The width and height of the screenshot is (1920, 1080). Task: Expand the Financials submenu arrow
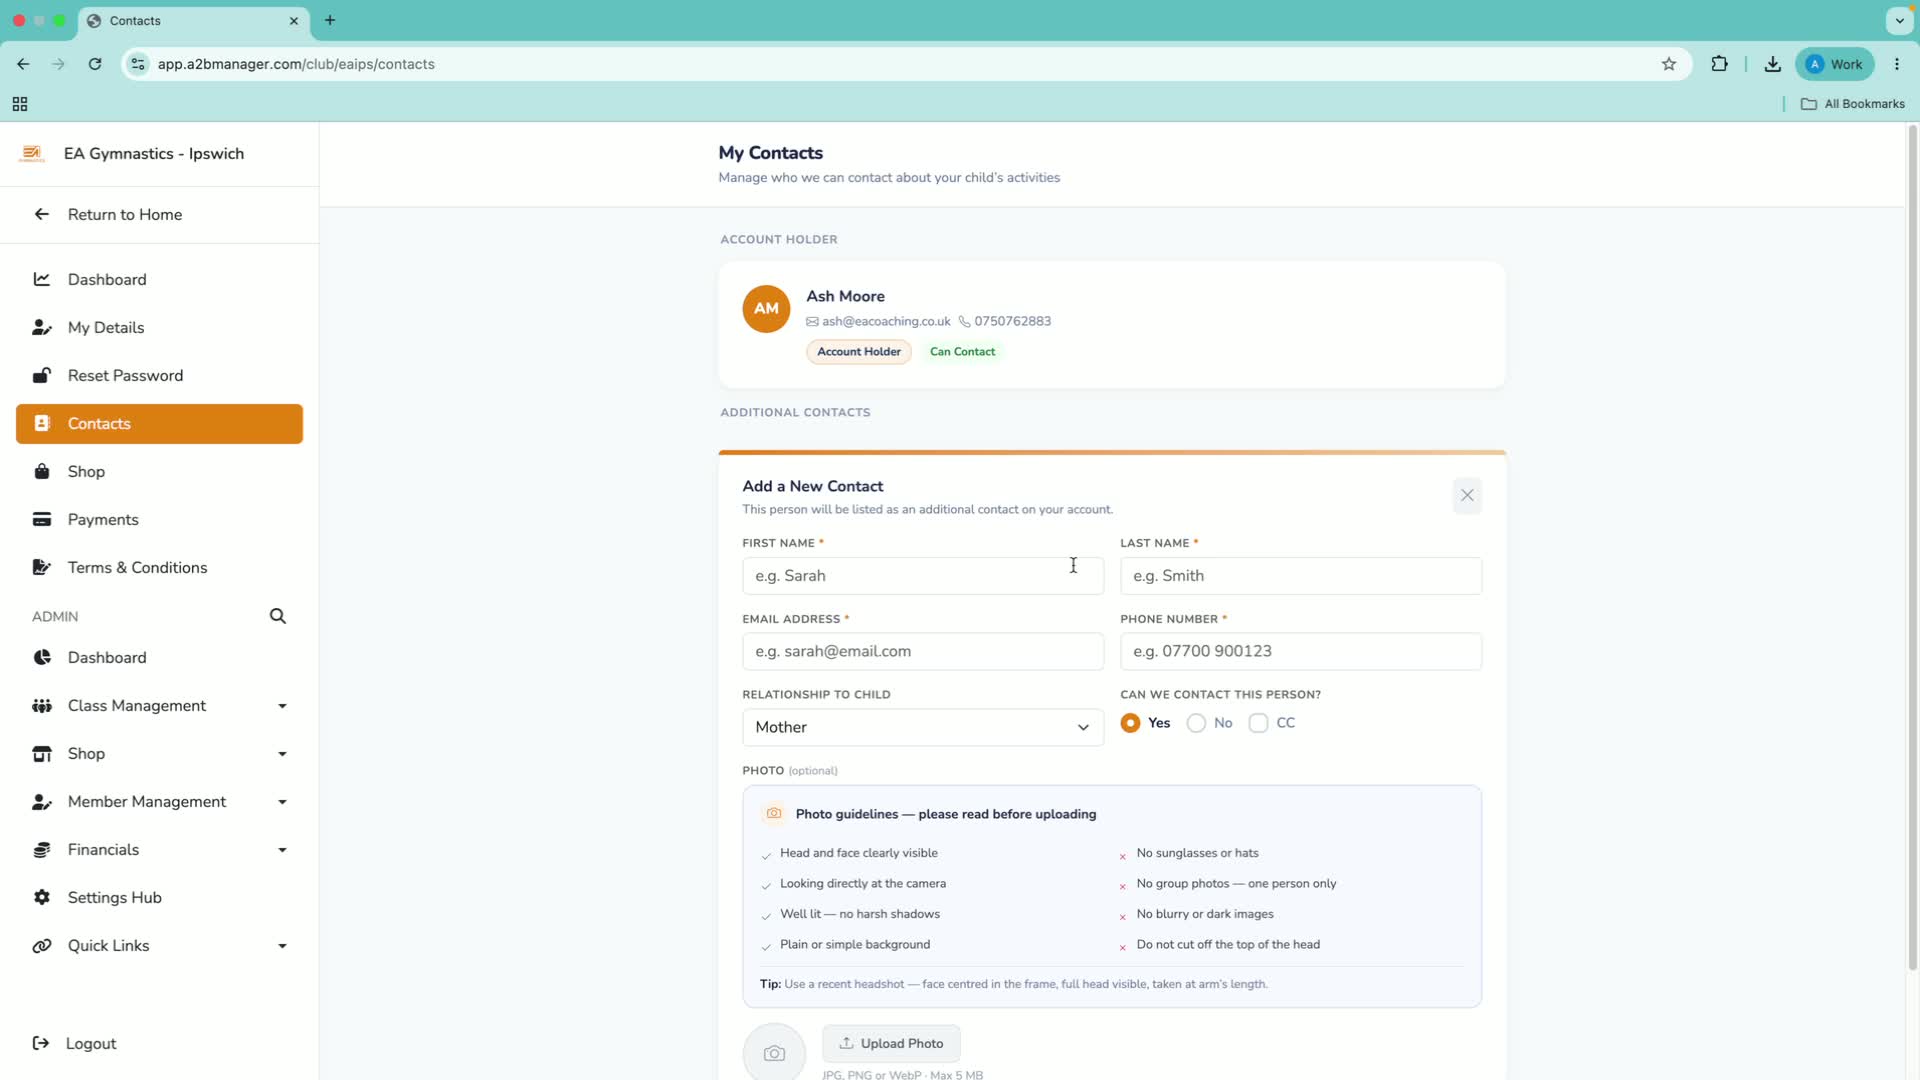pos(282,850)
